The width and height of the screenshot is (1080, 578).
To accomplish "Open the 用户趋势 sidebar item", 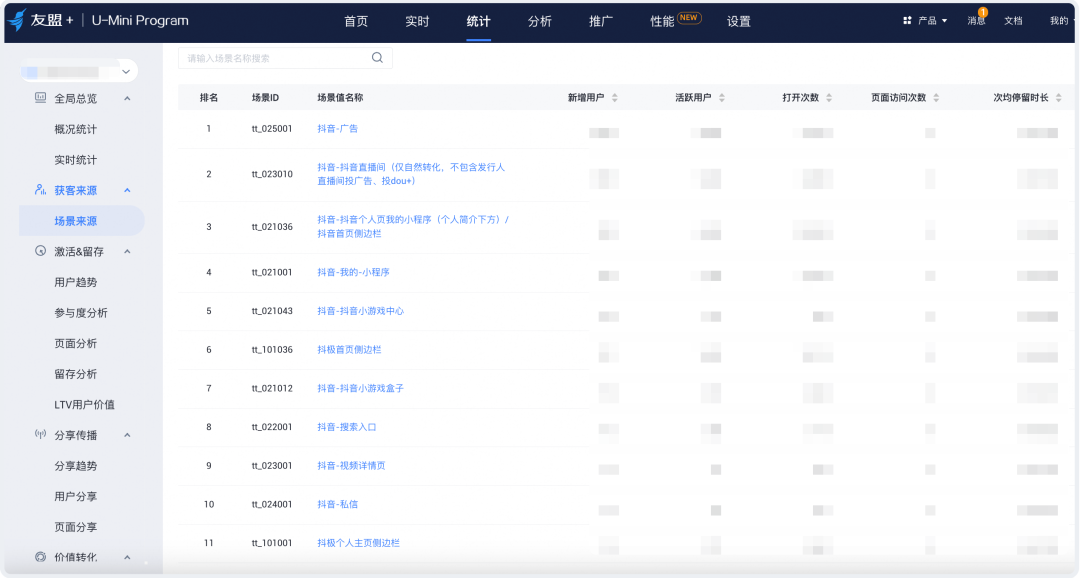I will click(76, 282).
